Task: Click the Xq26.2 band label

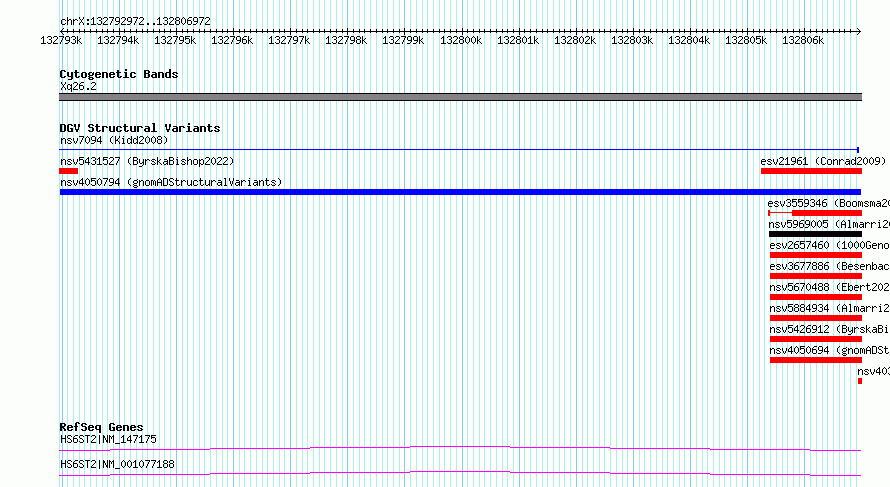Action: pos(78,86)
